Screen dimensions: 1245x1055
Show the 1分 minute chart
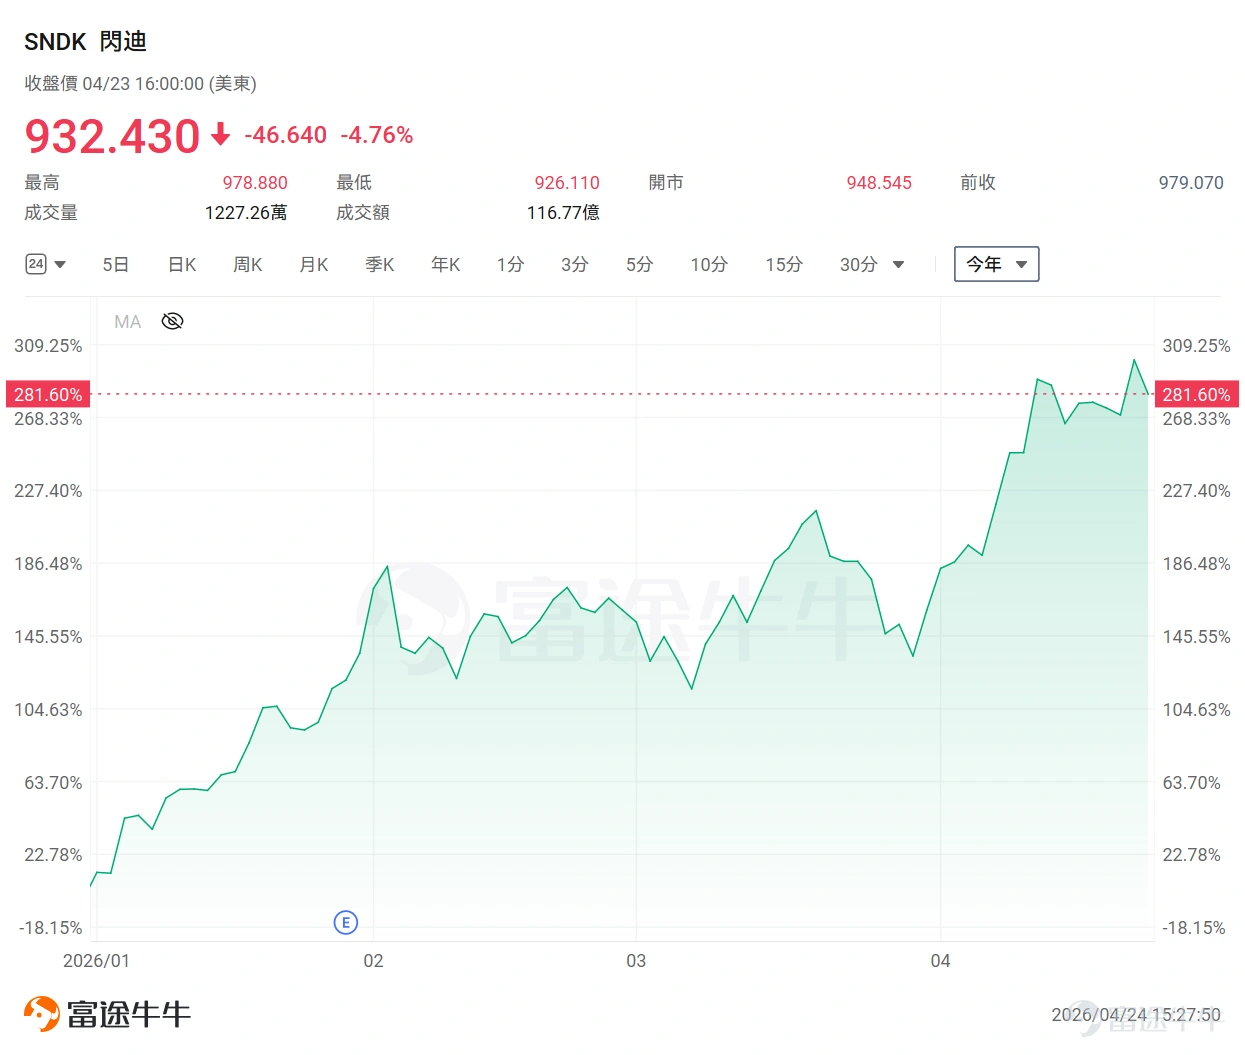point(510,264)
